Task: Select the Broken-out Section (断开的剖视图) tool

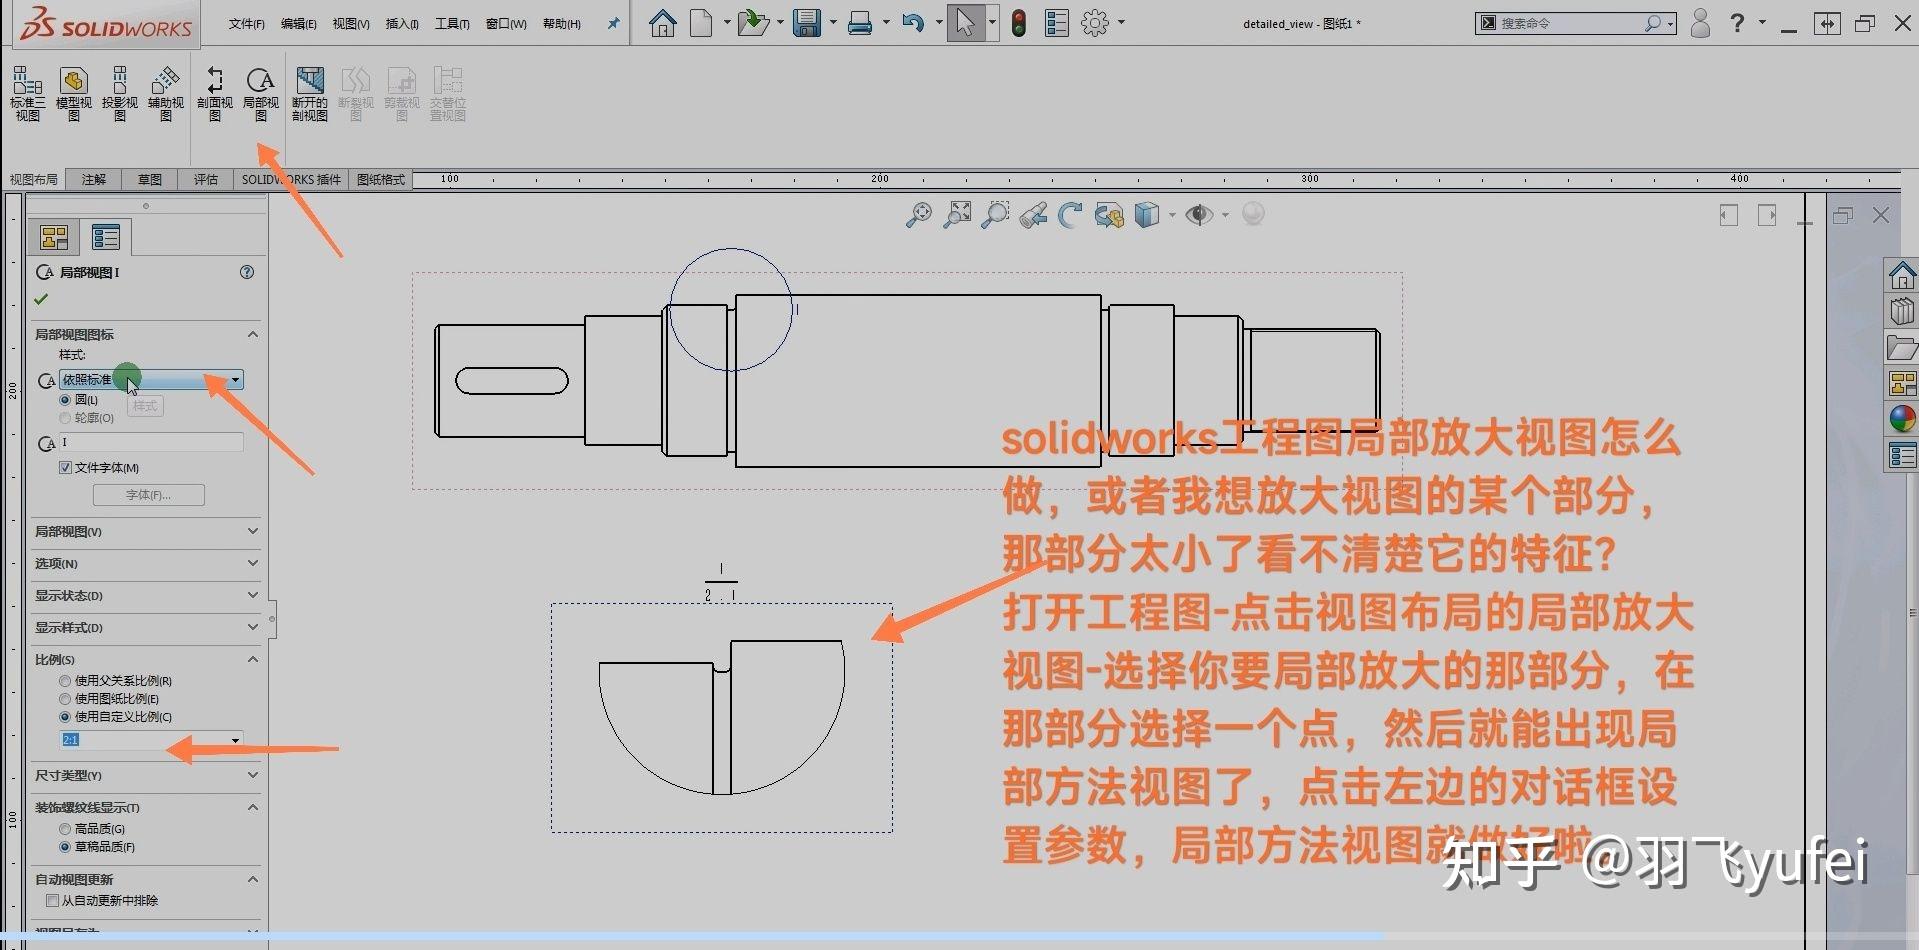Action: (310, 94)
